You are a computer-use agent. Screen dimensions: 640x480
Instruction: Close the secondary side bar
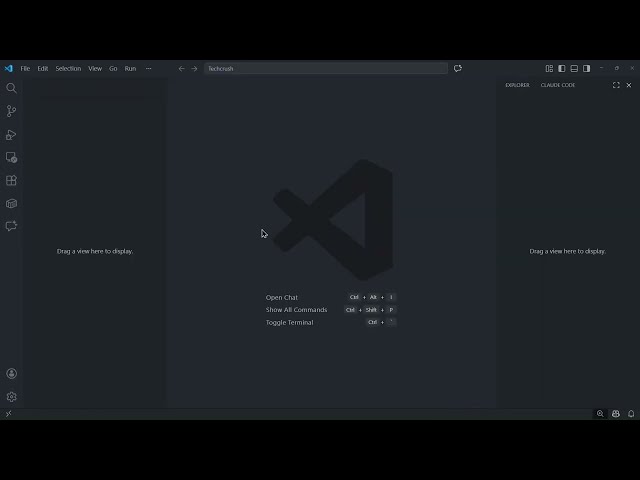pyautogui.click(x=629, y=85)
